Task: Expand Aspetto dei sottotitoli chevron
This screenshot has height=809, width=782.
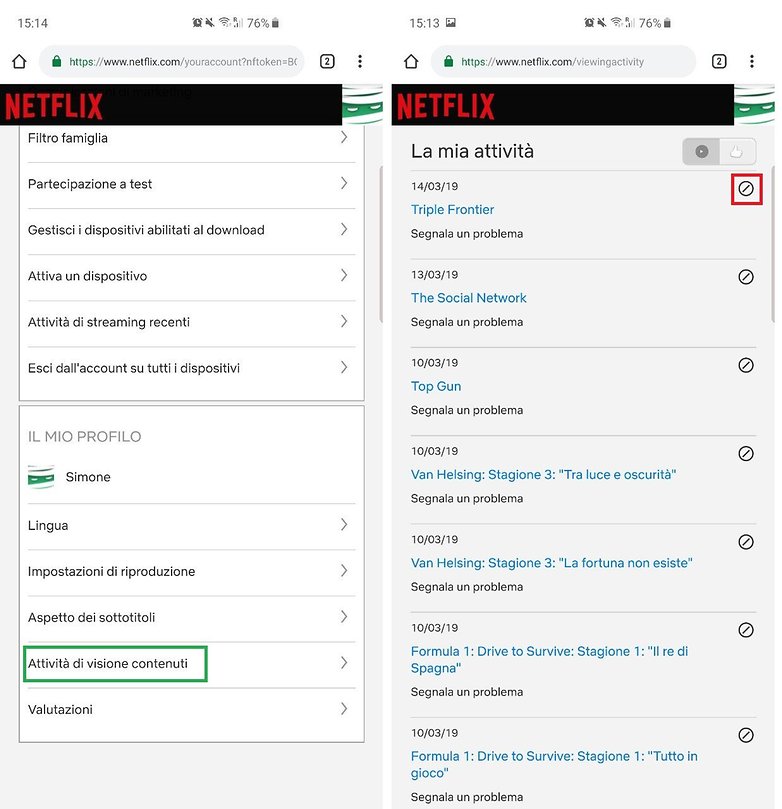Action: pos(344,617)
